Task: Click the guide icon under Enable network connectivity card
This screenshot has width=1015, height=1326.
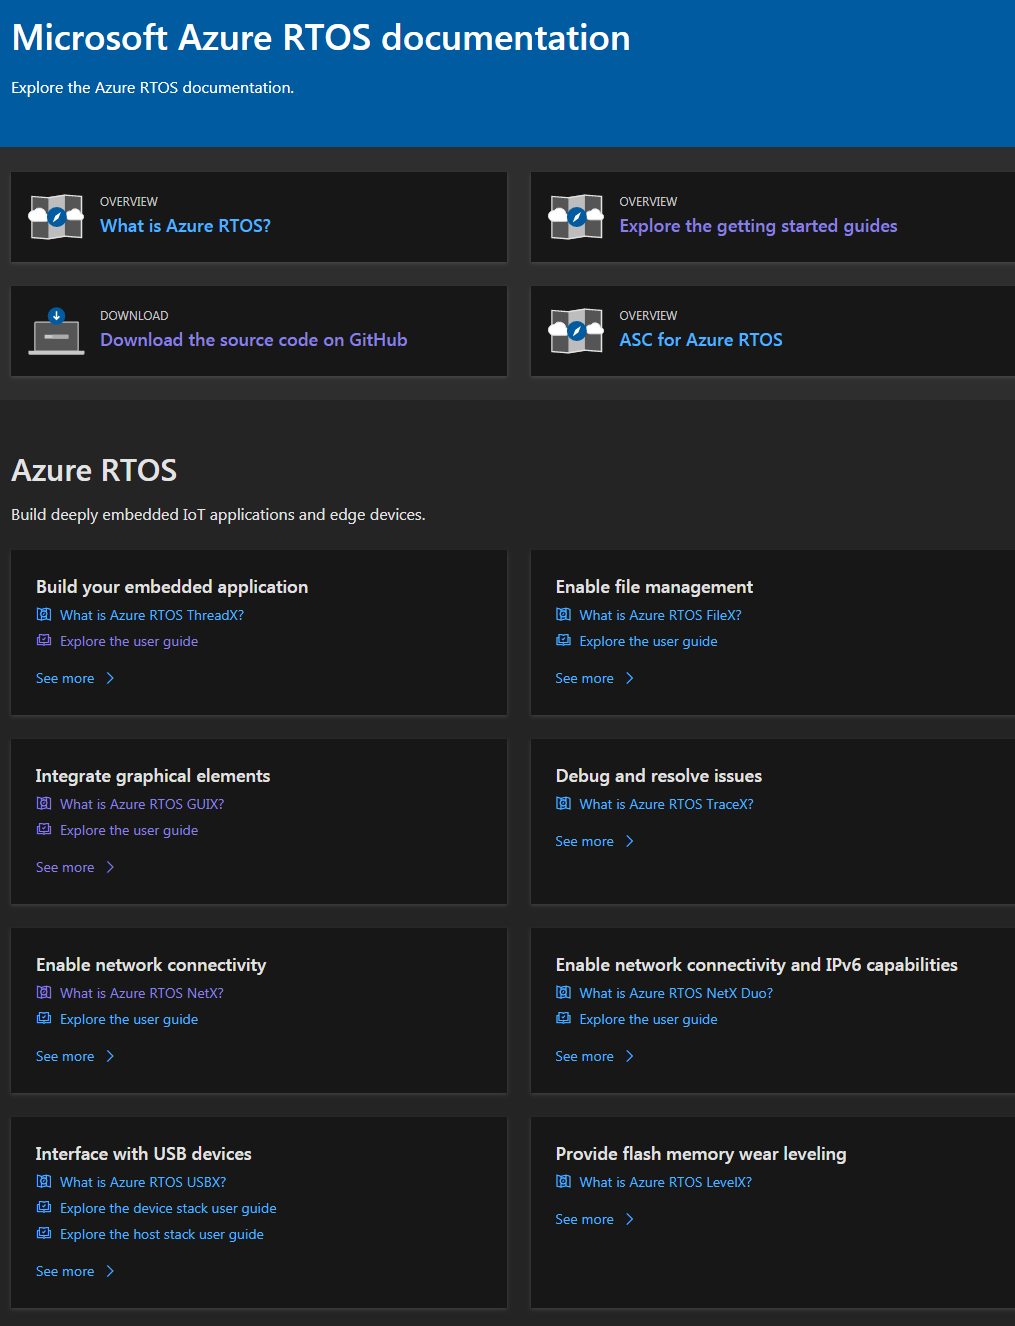Action: coord(44,1018)
